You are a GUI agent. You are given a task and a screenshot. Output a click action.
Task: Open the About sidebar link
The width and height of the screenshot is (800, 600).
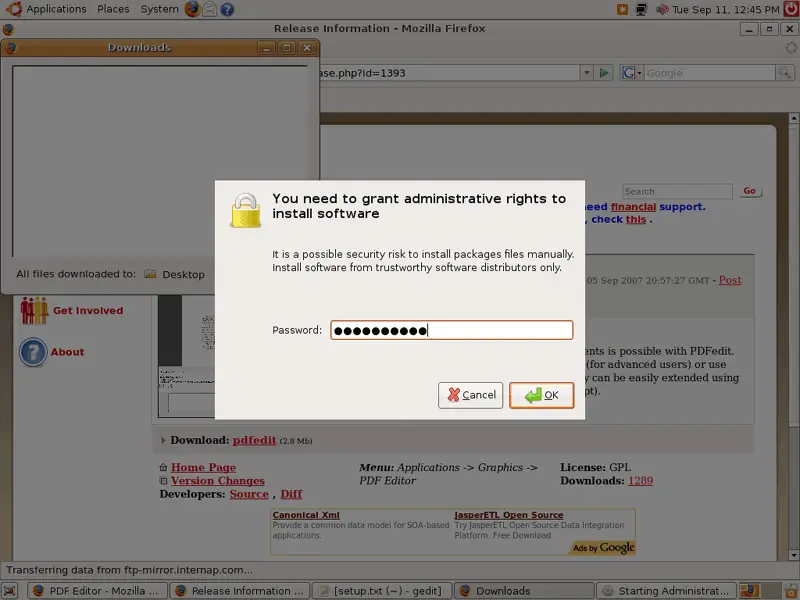pyautogui.click(x=67, y=352)
